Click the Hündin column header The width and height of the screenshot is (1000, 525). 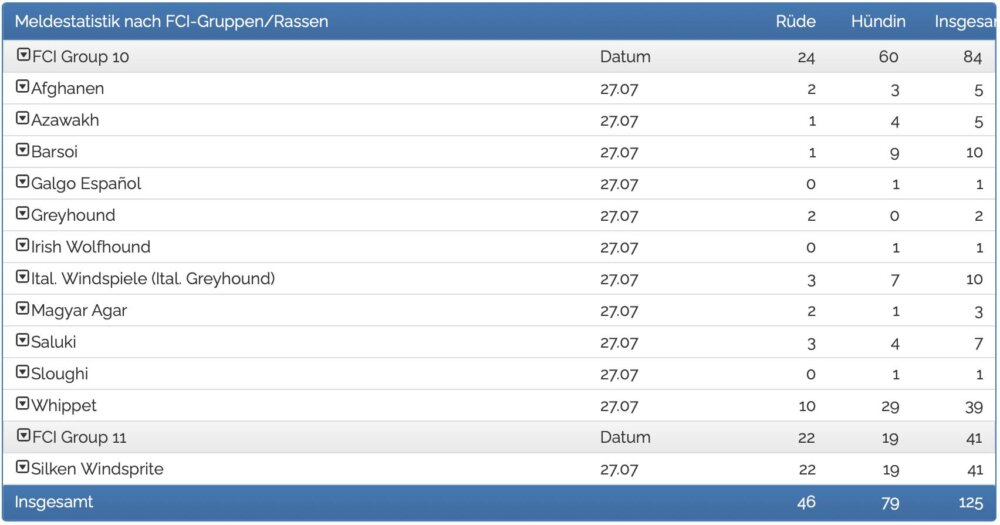[x=878, y=22]
